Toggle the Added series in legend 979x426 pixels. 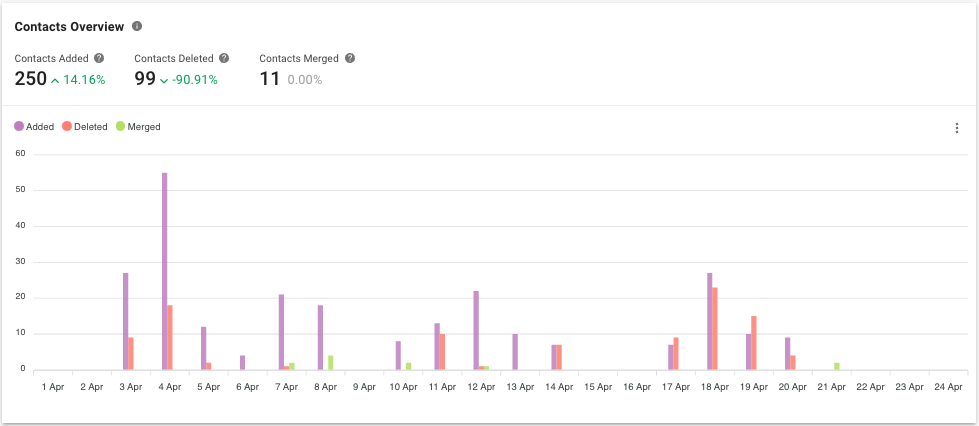pyautogui.click(x=40, y=127)
